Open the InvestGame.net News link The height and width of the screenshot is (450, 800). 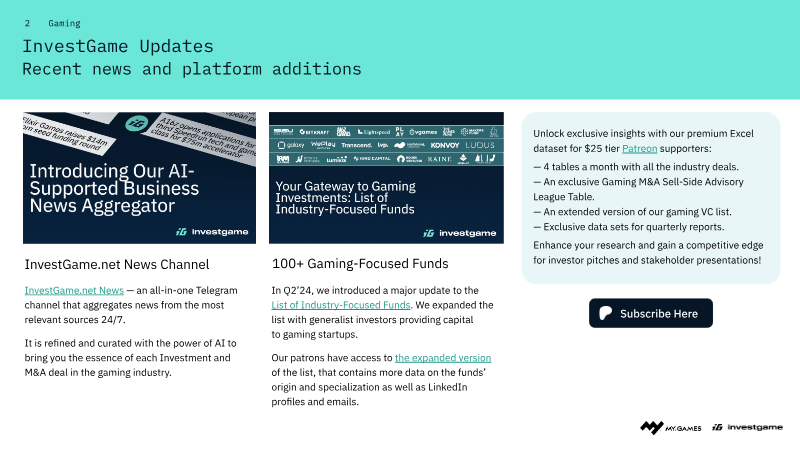73,290
